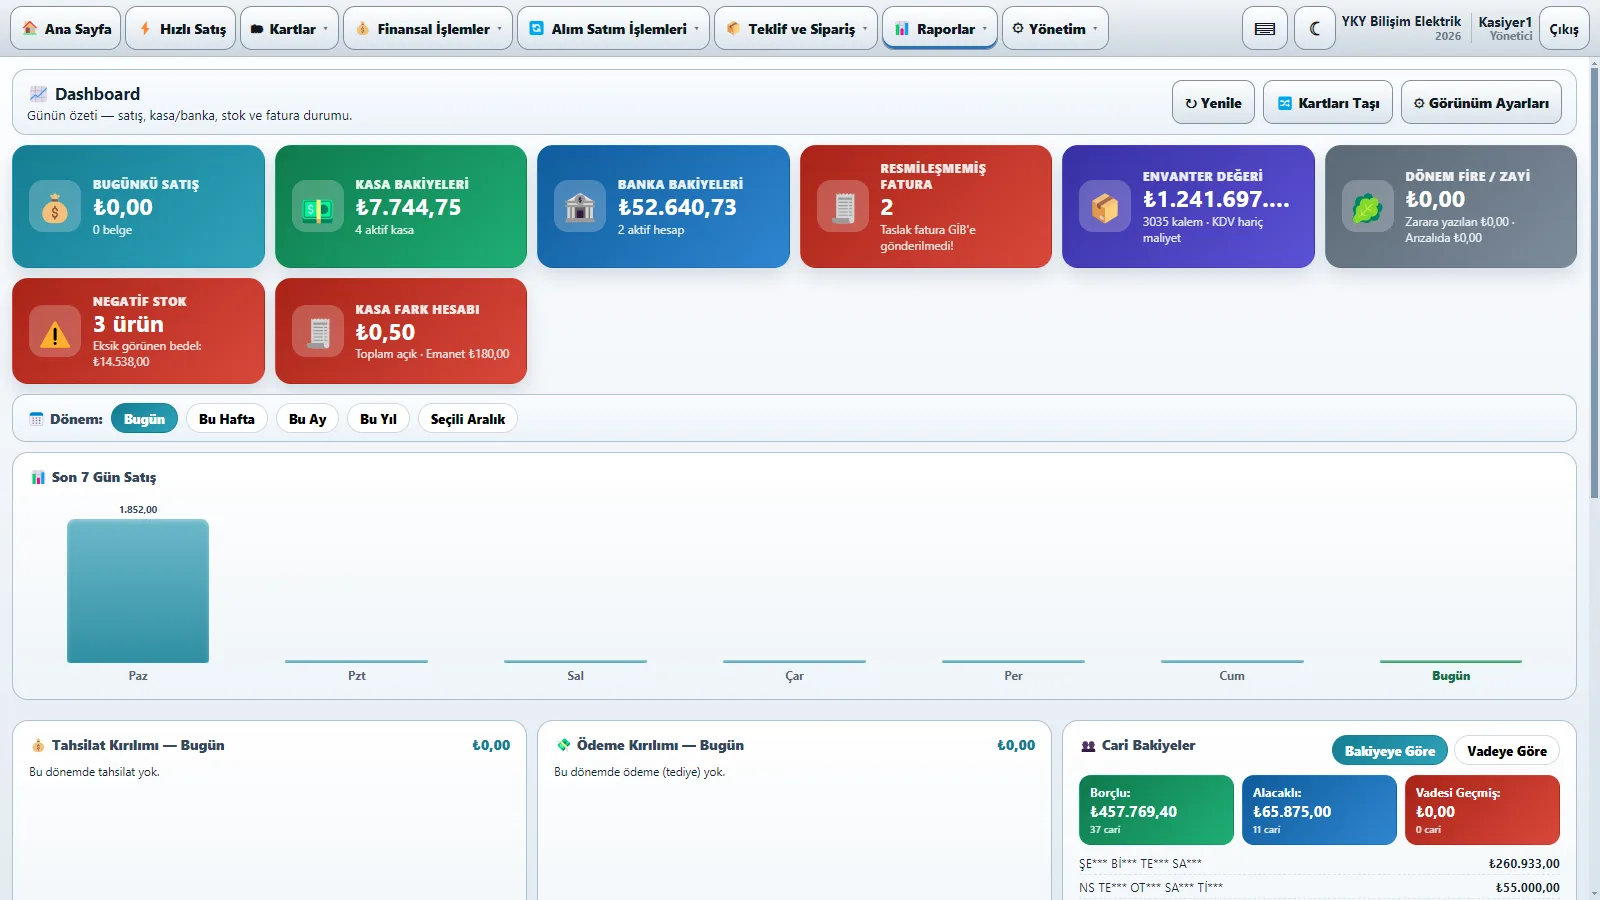Click the keyboard icon button in header
This screenshot has width=1600, height=900.
[1265, 29]
